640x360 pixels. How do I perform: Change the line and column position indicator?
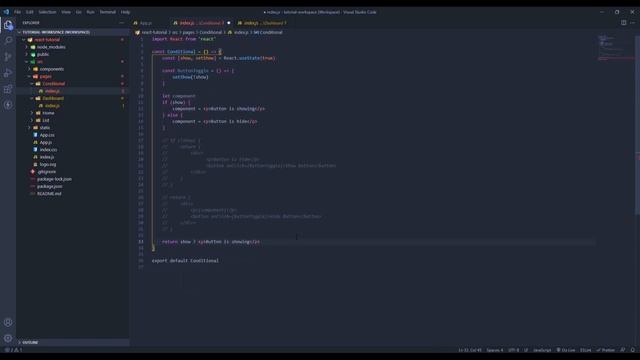tap(470, 350)
